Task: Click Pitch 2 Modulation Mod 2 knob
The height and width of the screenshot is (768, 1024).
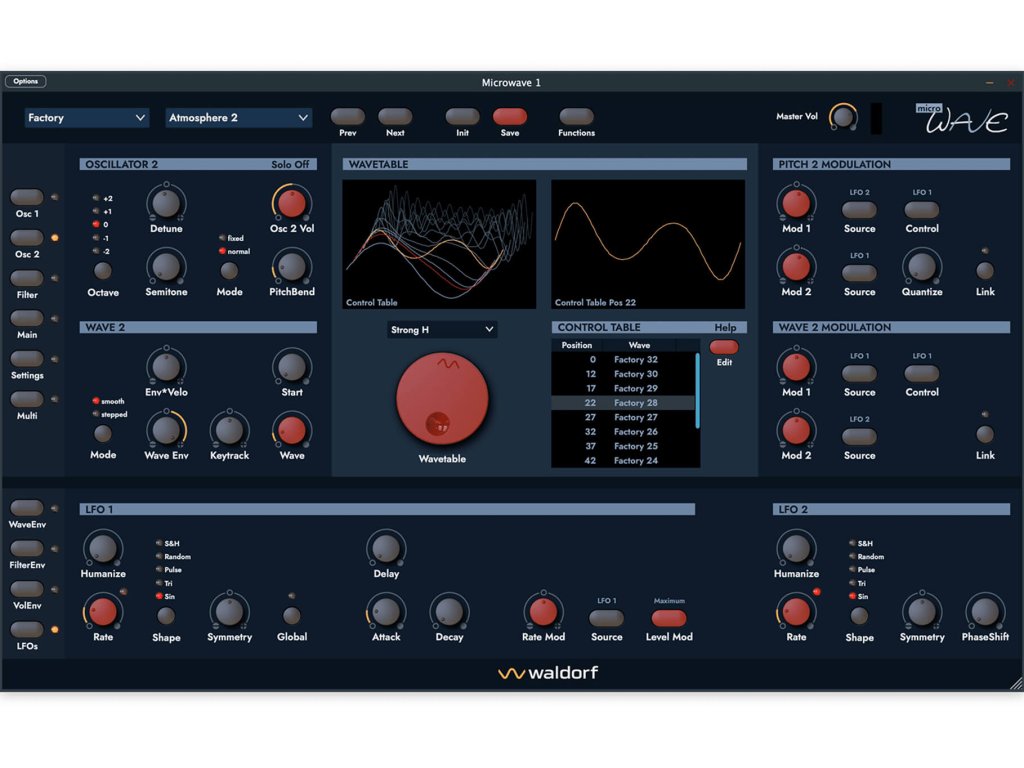Action: pyautogui.click(x=795, y=266)
